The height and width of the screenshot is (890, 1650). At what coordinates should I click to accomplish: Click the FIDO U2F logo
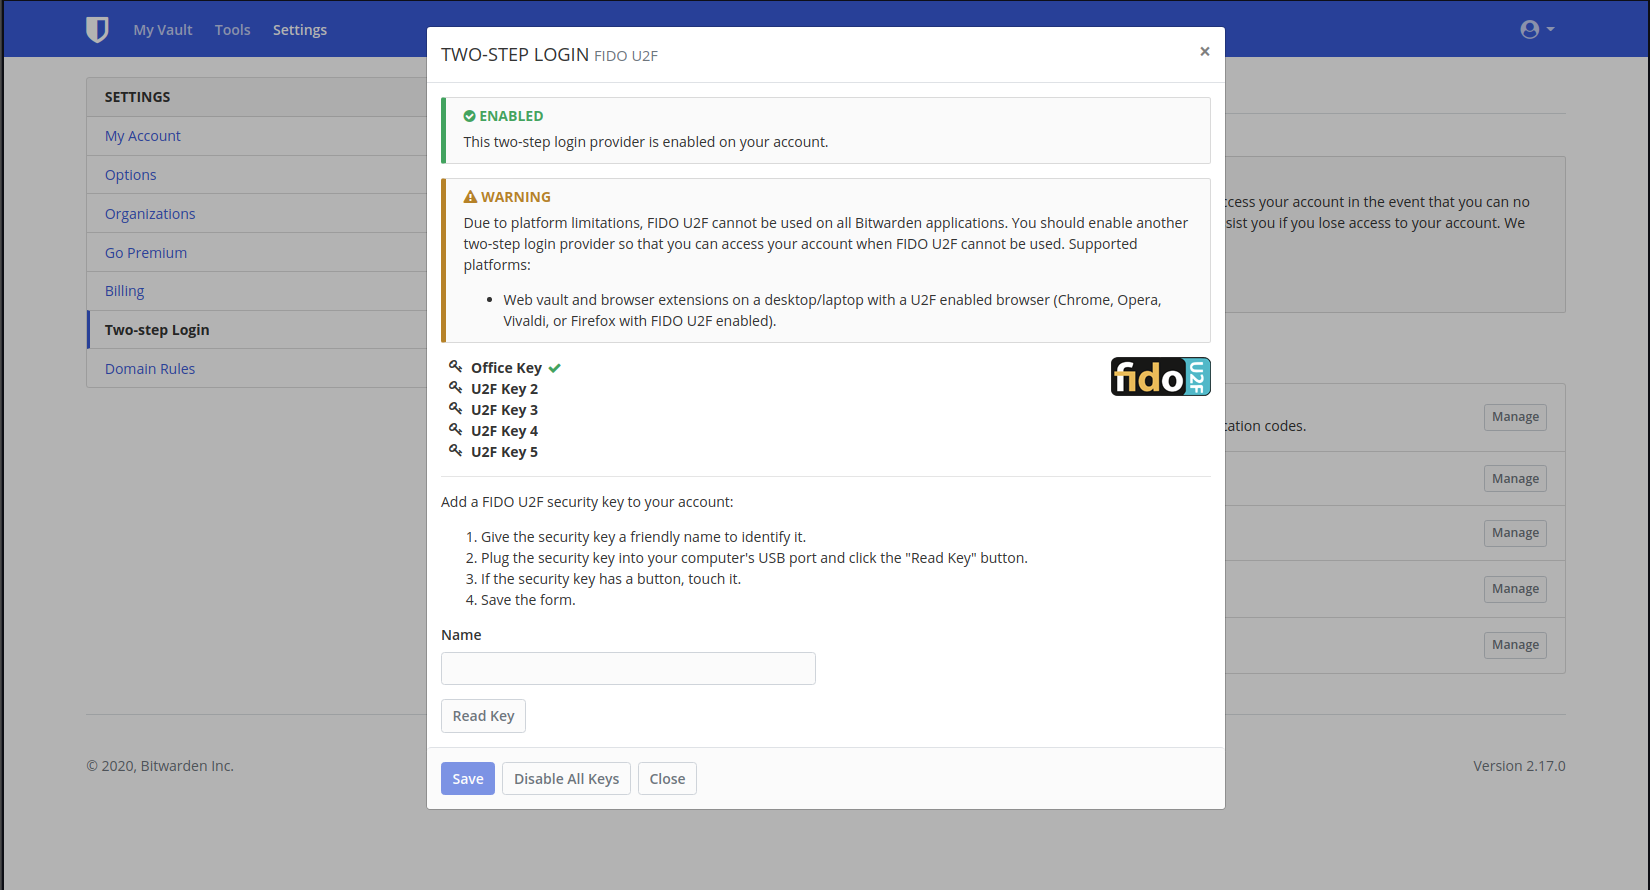[x=1160, y=377]
